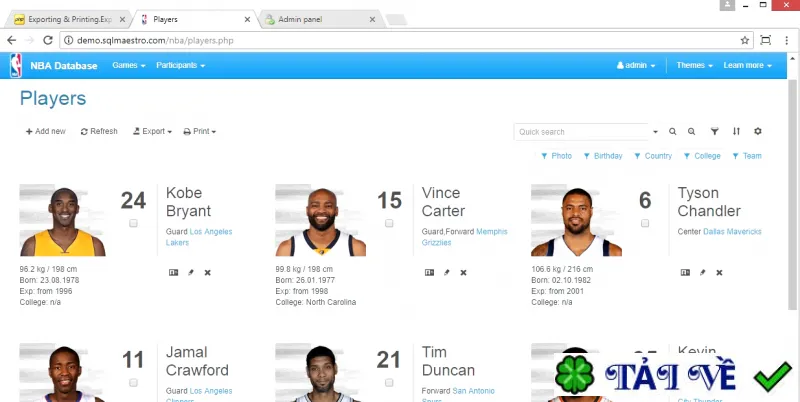
Task: Select Jamal Crawford checkbox
Action: [133, 383]
